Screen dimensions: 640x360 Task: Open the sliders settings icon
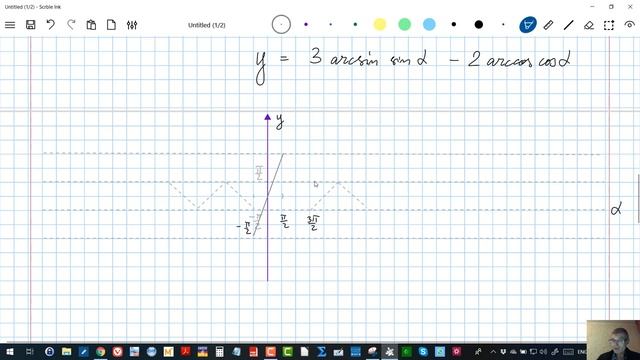[x=132, y=25]
